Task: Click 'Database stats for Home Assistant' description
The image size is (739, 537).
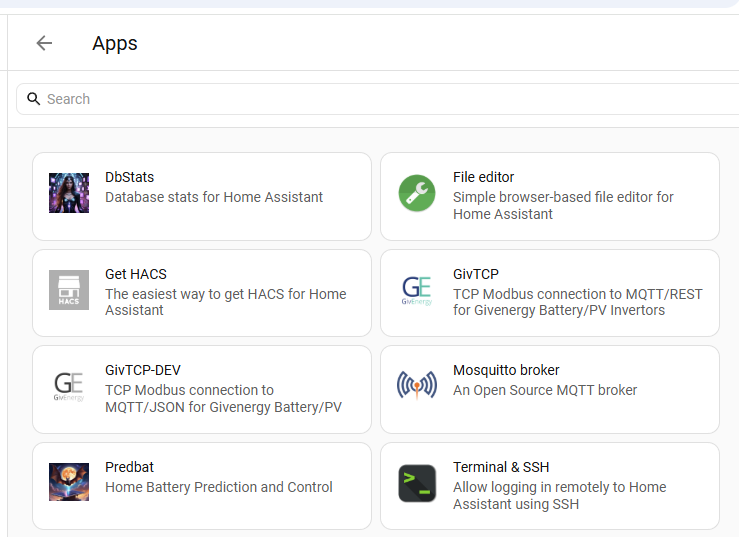Action: [x=214, y=197]
